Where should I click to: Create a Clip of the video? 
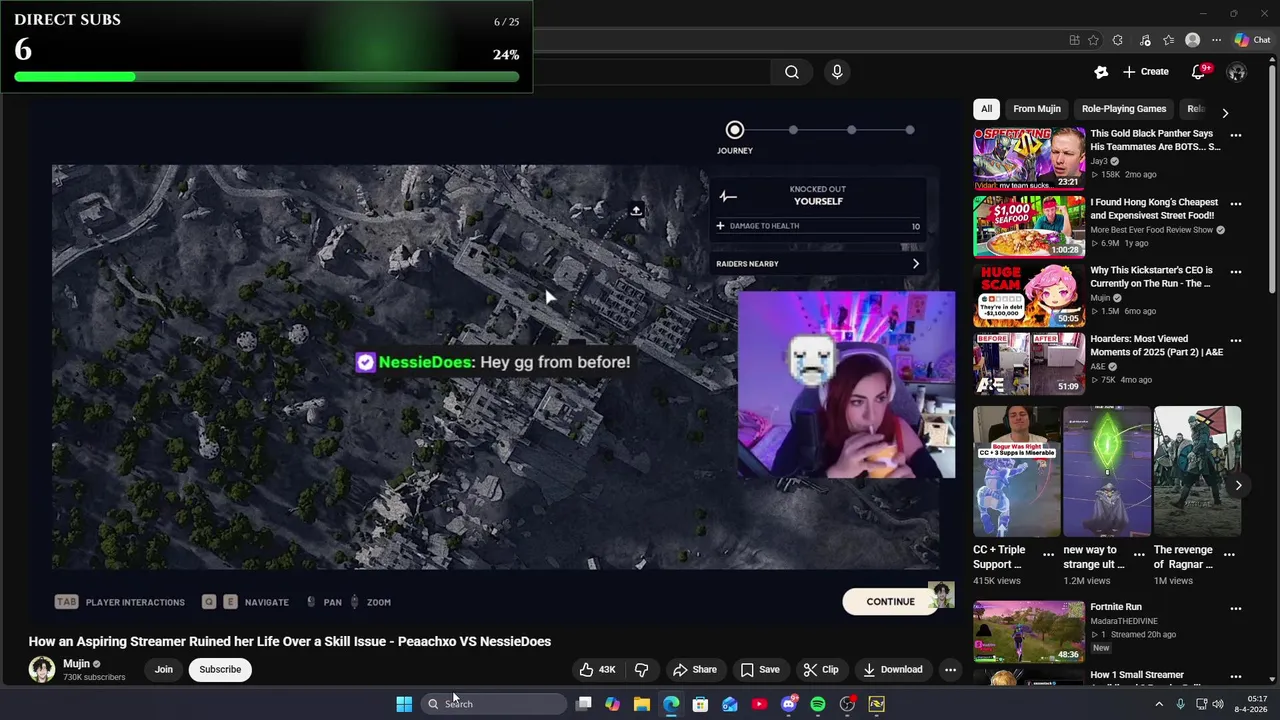point(821,670)
